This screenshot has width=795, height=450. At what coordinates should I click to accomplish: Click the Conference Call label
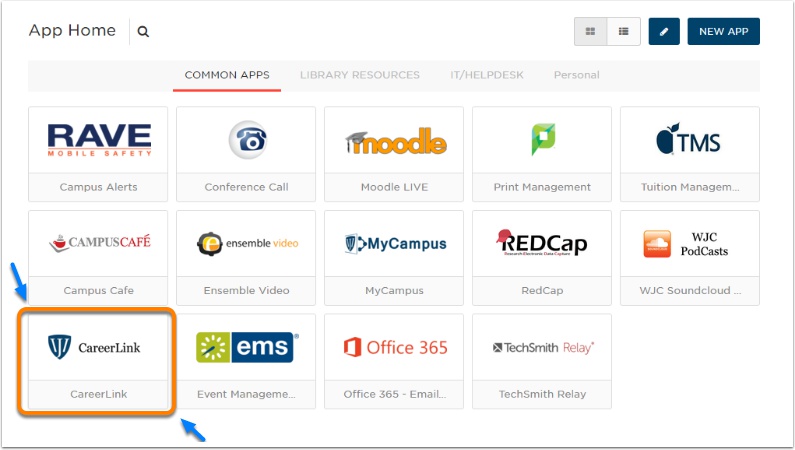coord(246,187)
